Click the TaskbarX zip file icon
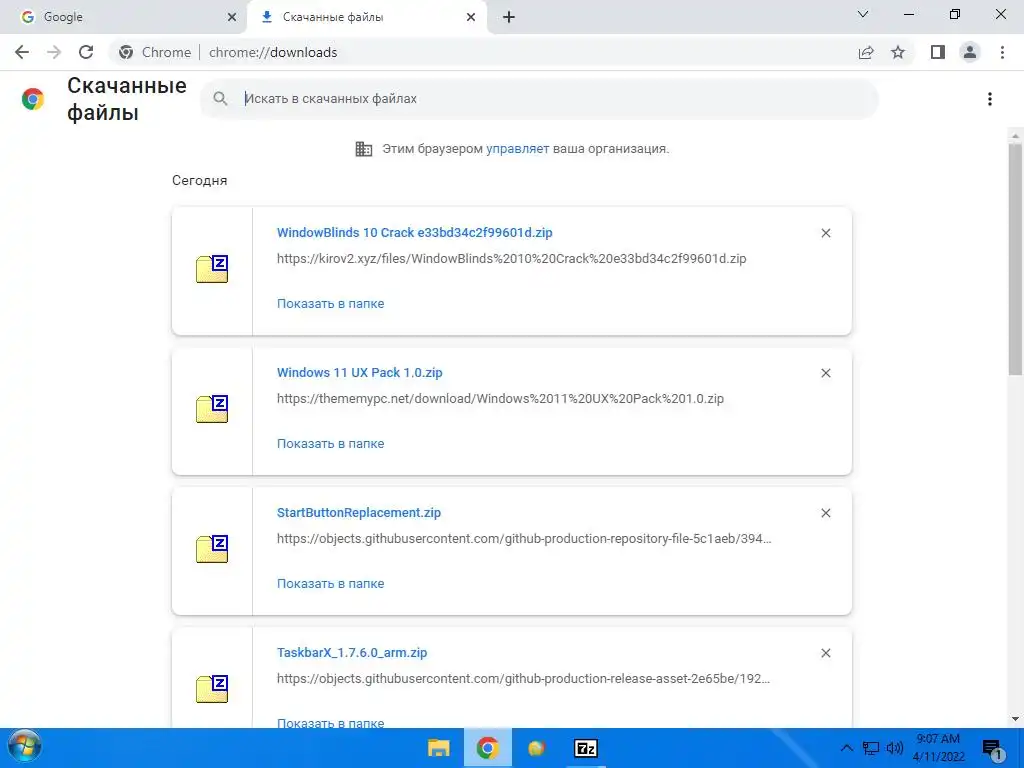This screenshot has height=768, width=1024. point(212,689)
